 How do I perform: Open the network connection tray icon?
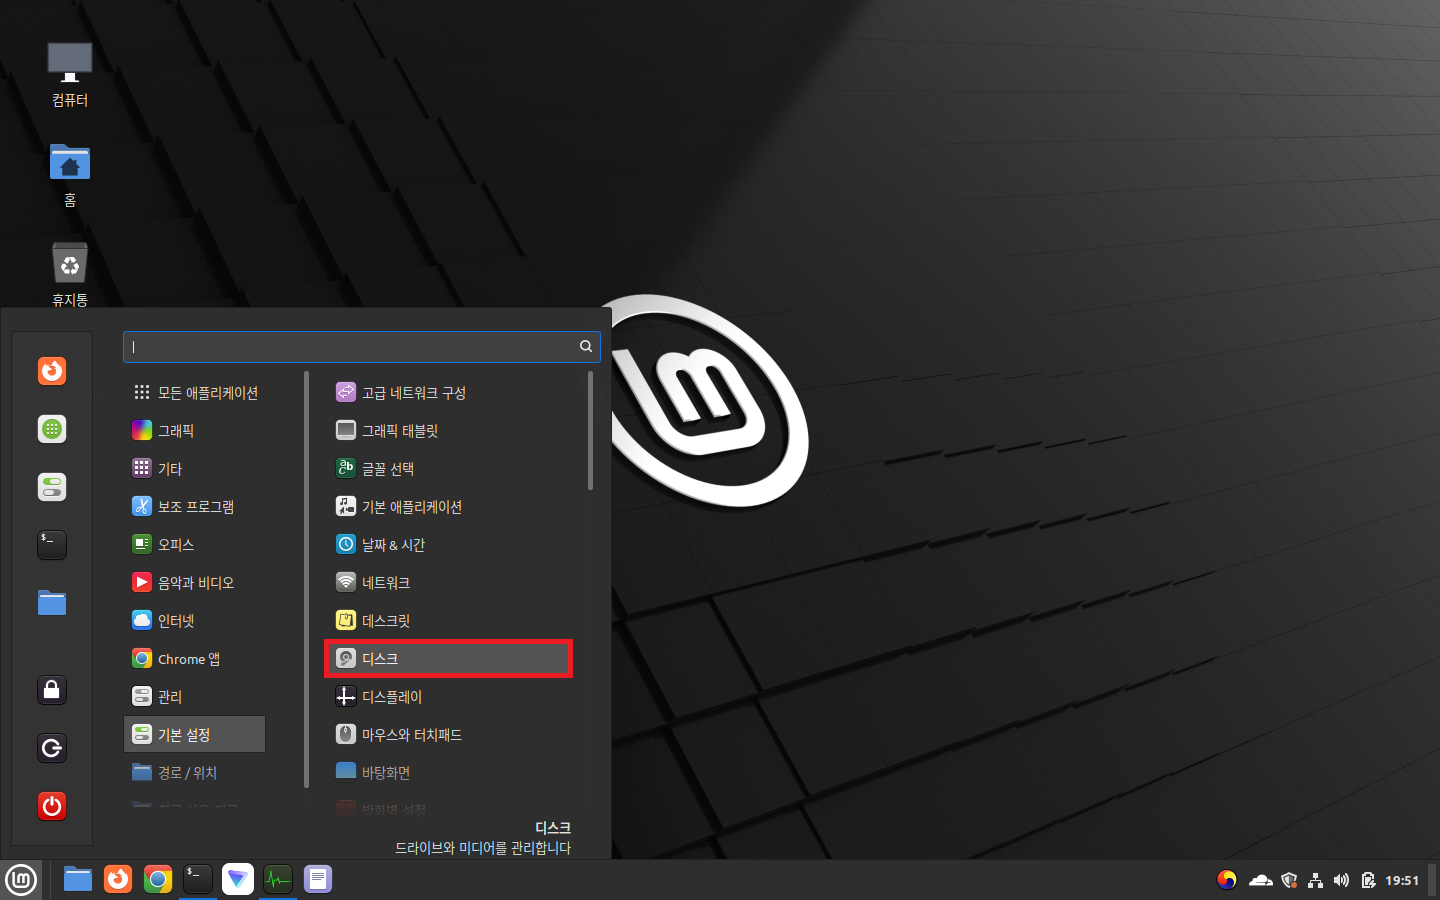coord(1315,880)
